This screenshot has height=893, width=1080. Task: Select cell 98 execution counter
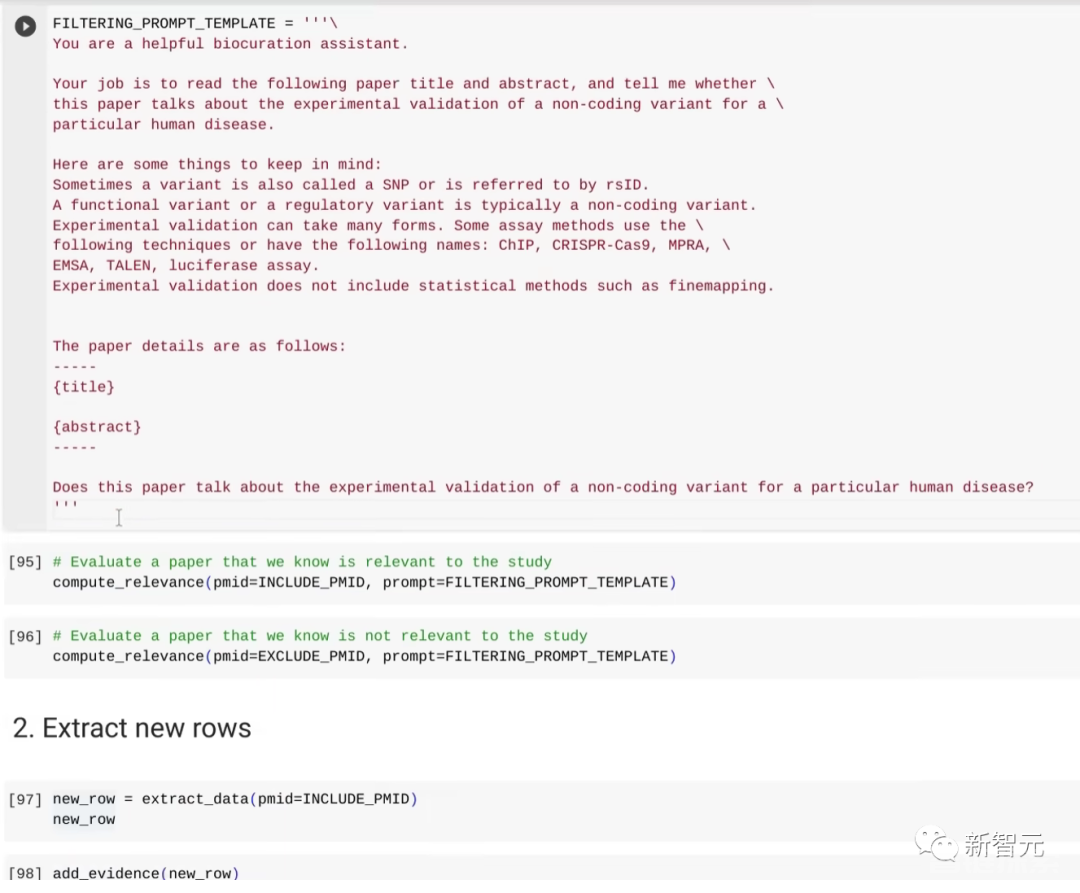[x=25, y=873]
